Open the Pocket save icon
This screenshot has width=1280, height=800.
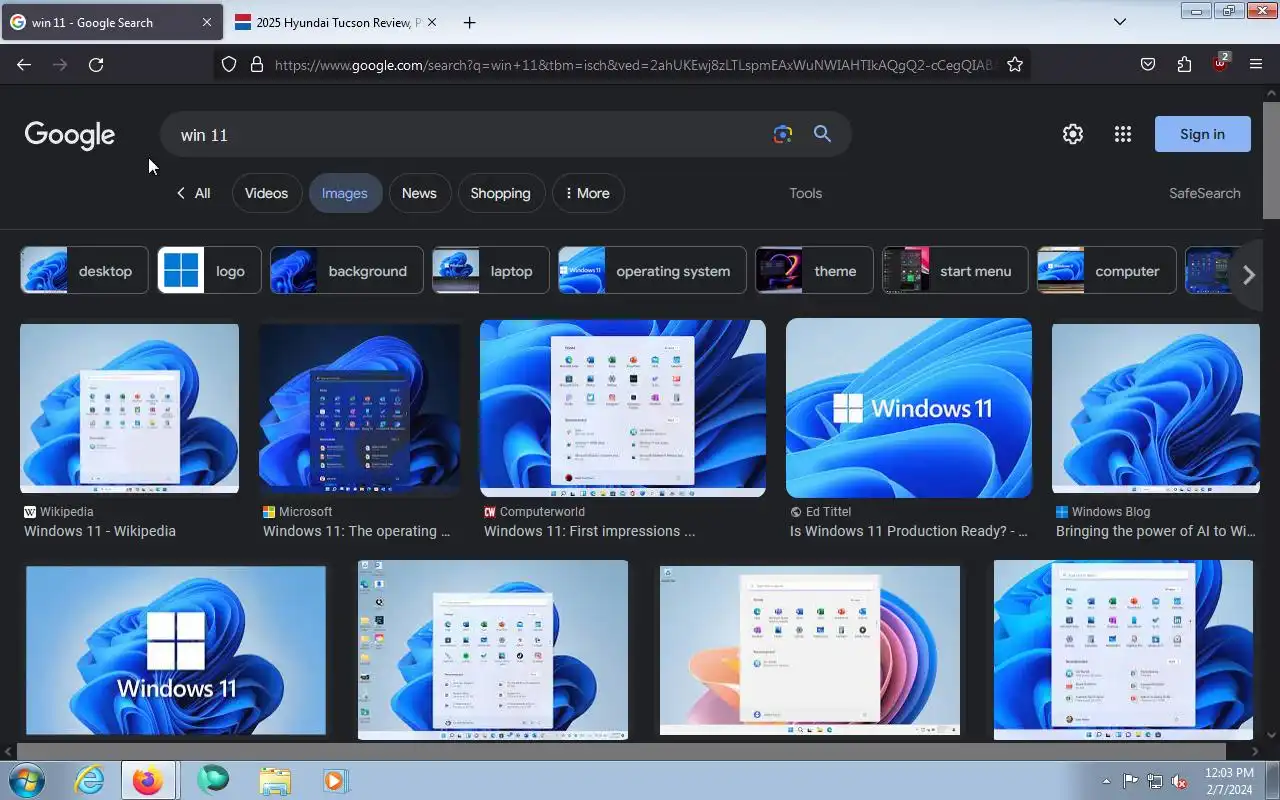click(1148, 64)
